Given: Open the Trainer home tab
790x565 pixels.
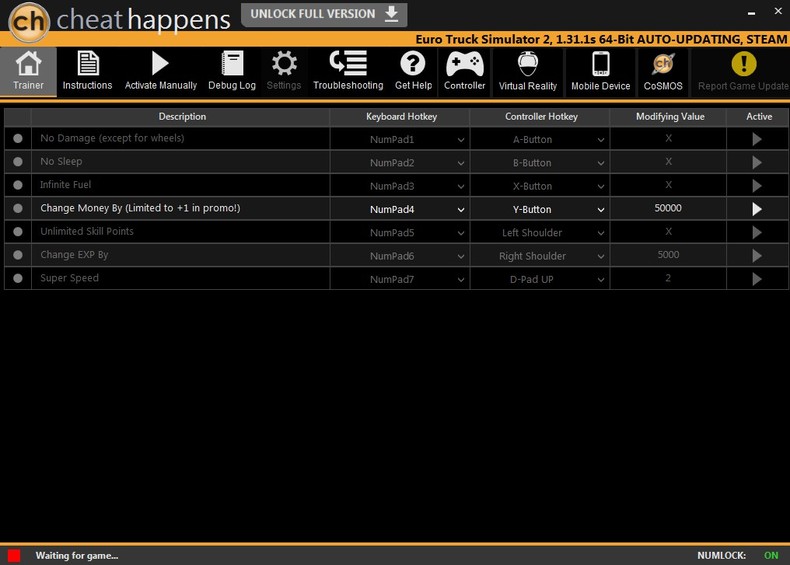Looking at the screenshot, I should (28, 71).
